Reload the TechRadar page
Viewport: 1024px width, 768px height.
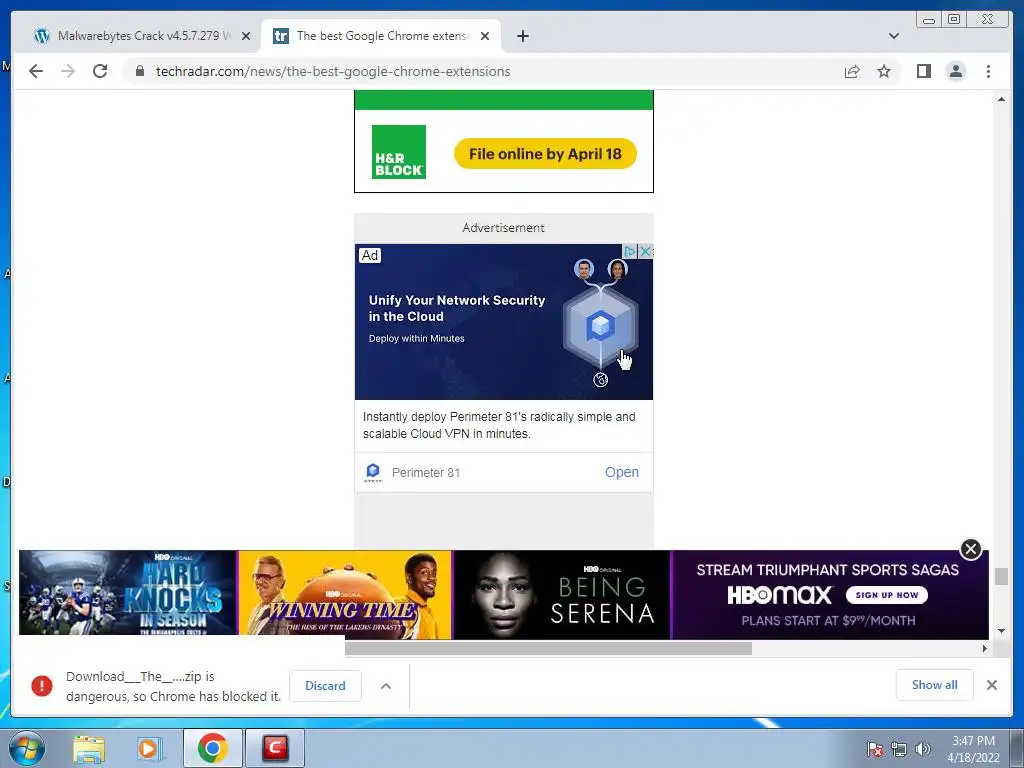100,71
